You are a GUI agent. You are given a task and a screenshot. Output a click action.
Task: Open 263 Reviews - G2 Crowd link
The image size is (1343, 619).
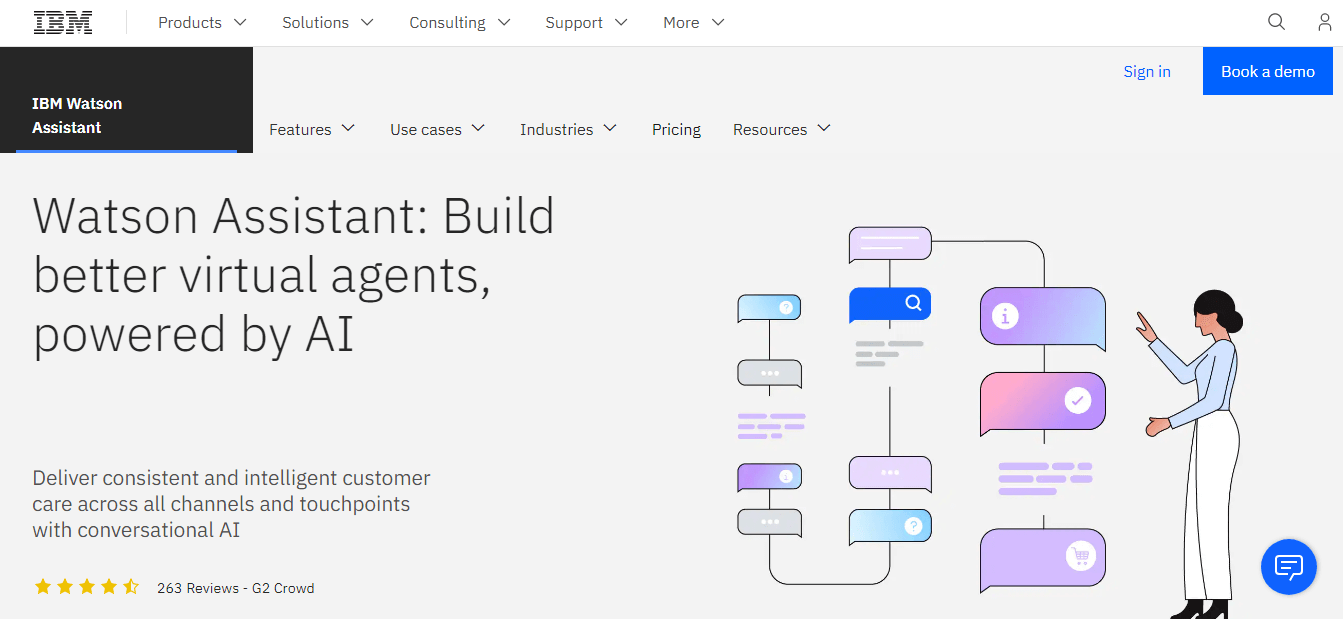(x=236, y=588)
